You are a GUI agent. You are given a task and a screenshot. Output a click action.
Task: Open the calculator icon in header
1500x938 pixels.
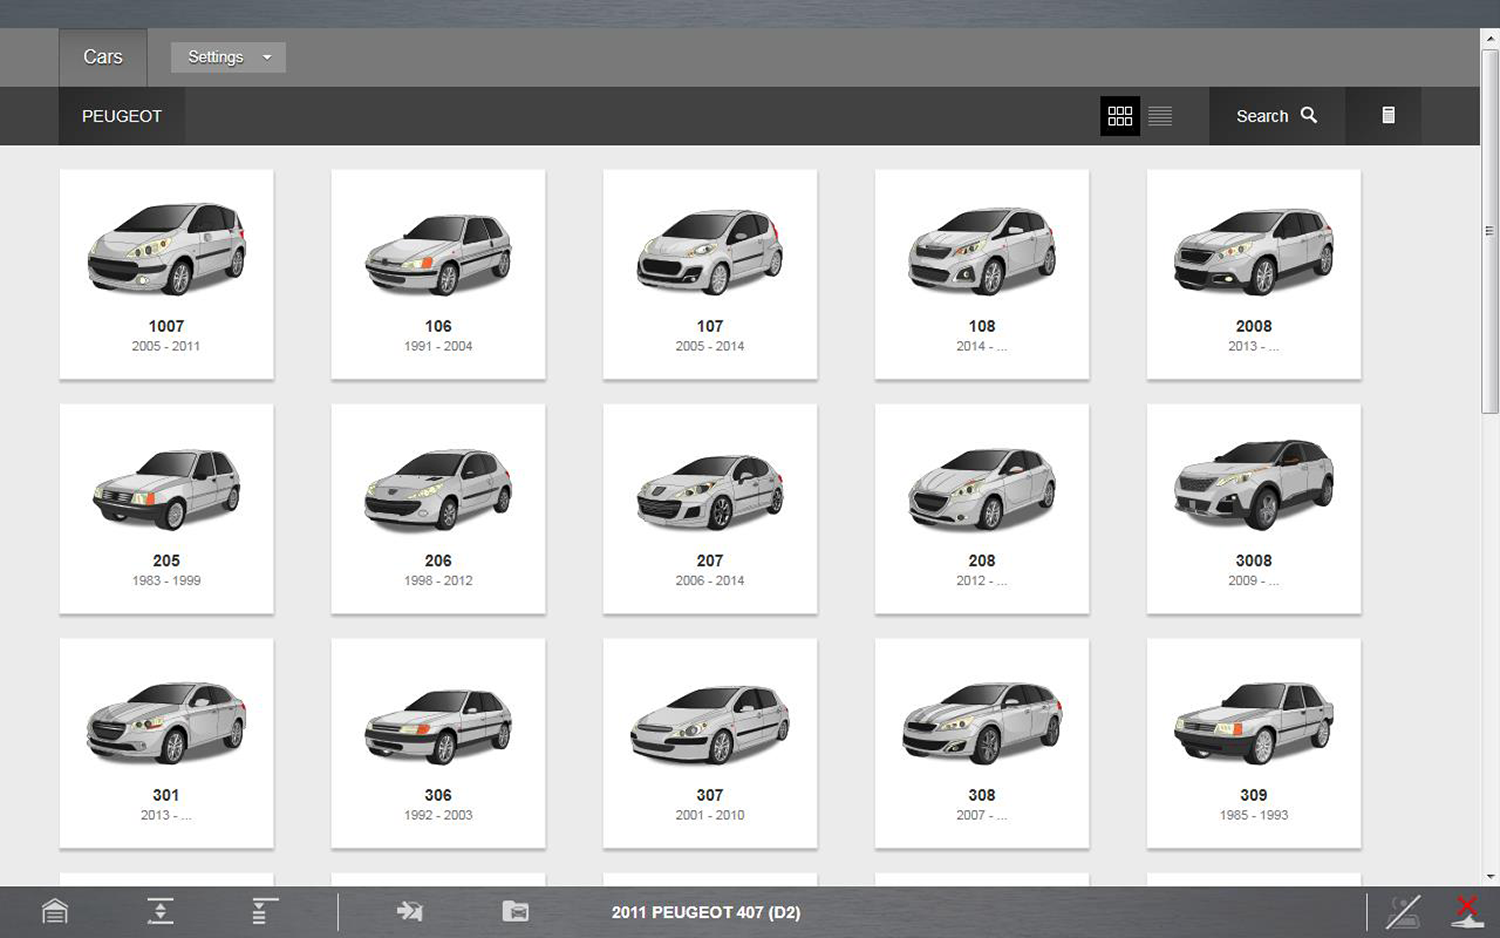[1388, 116]
